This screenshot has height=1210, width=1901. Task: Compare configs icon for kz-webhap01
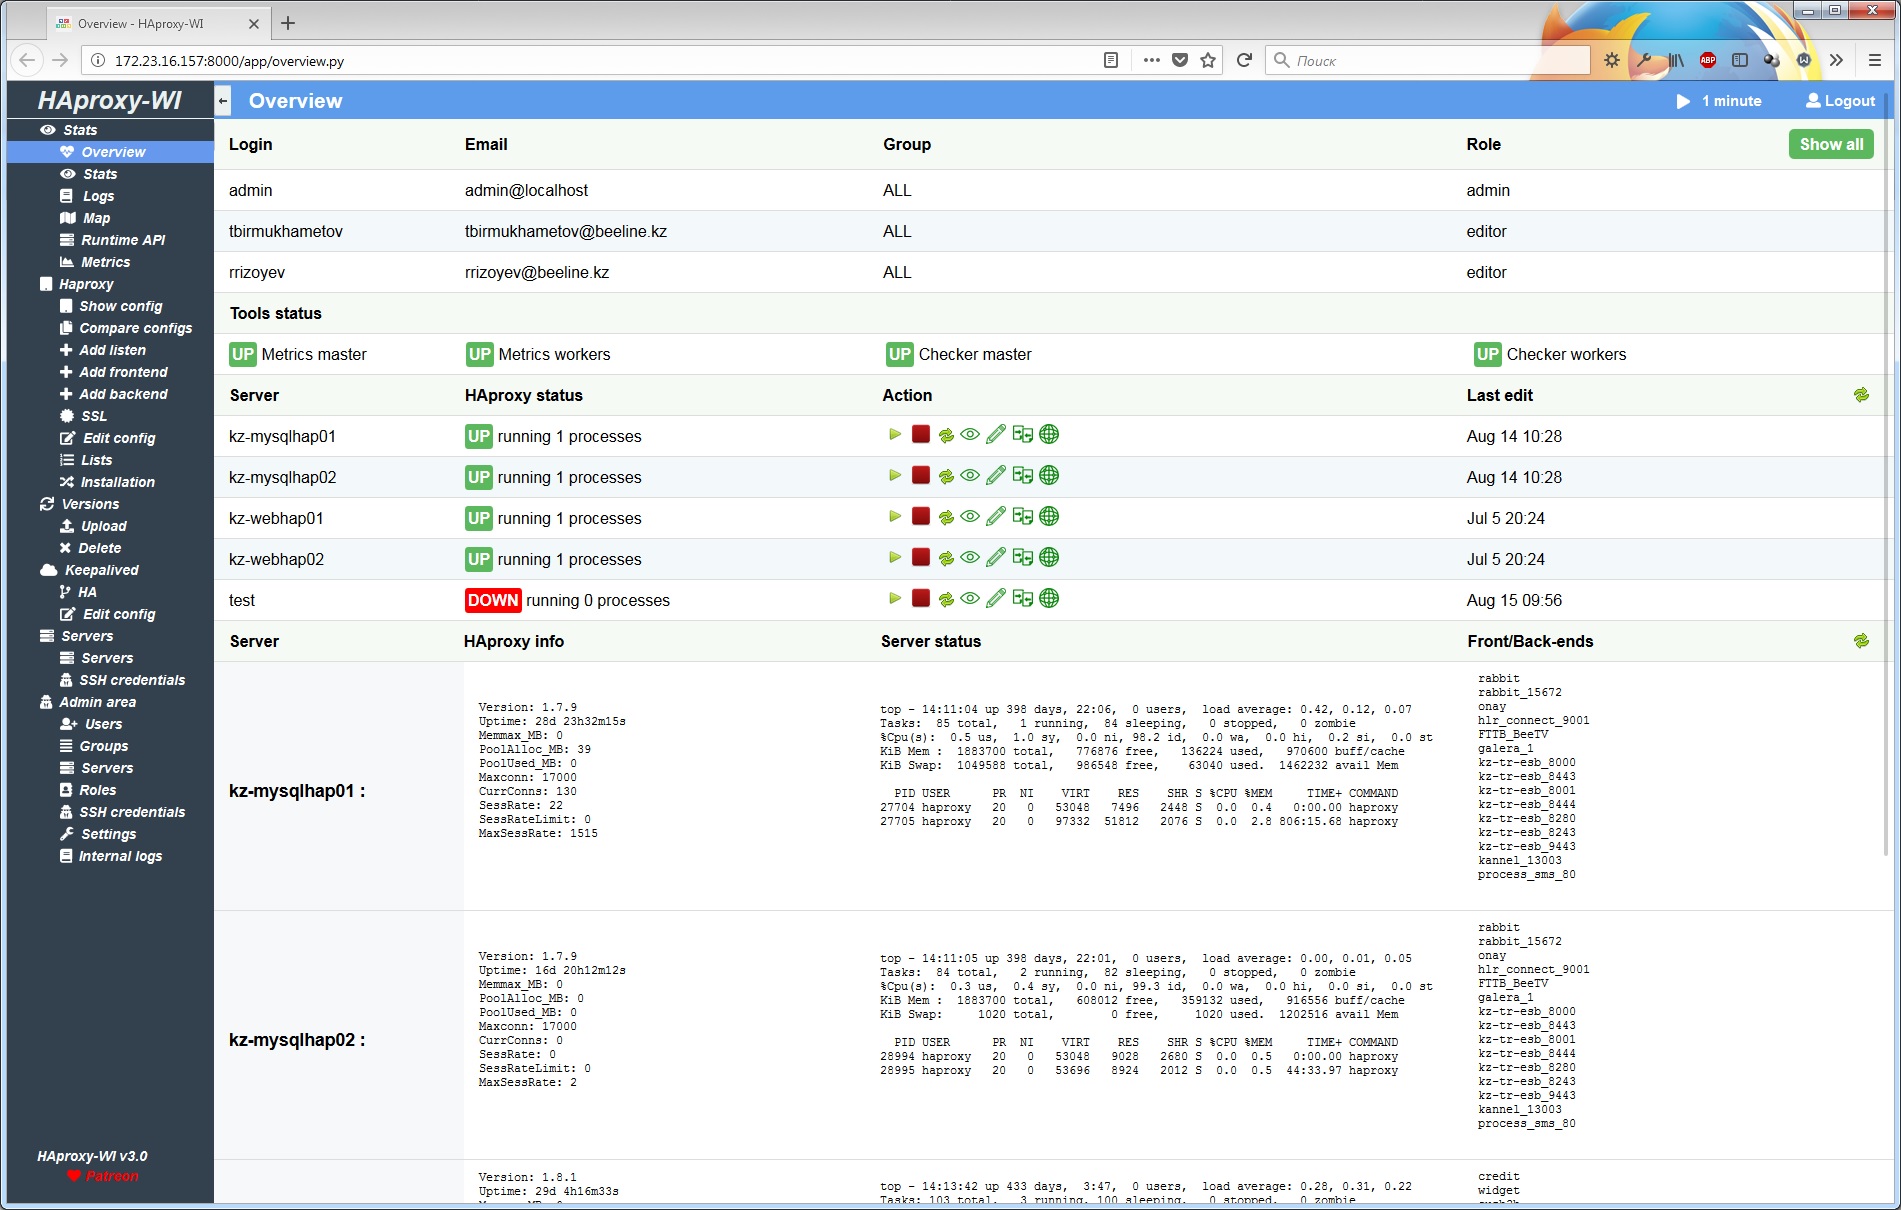[1022, 517]
